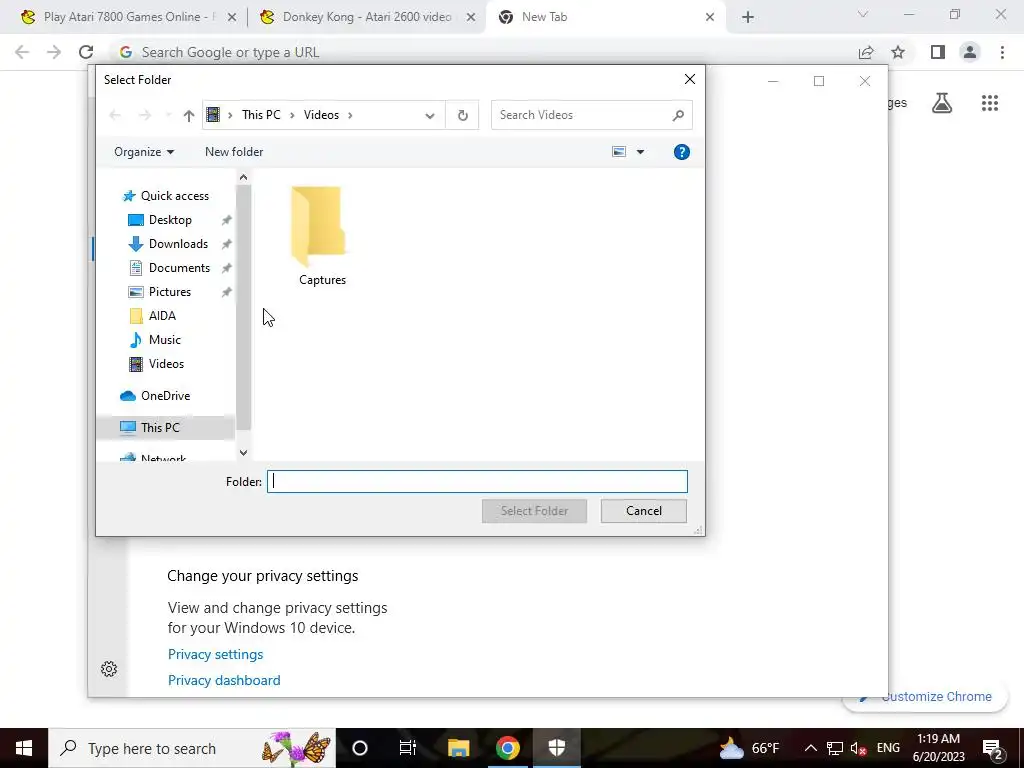1024x768 pixels.
Task: Open Privacy dashboard link
Action: point(224,680)
